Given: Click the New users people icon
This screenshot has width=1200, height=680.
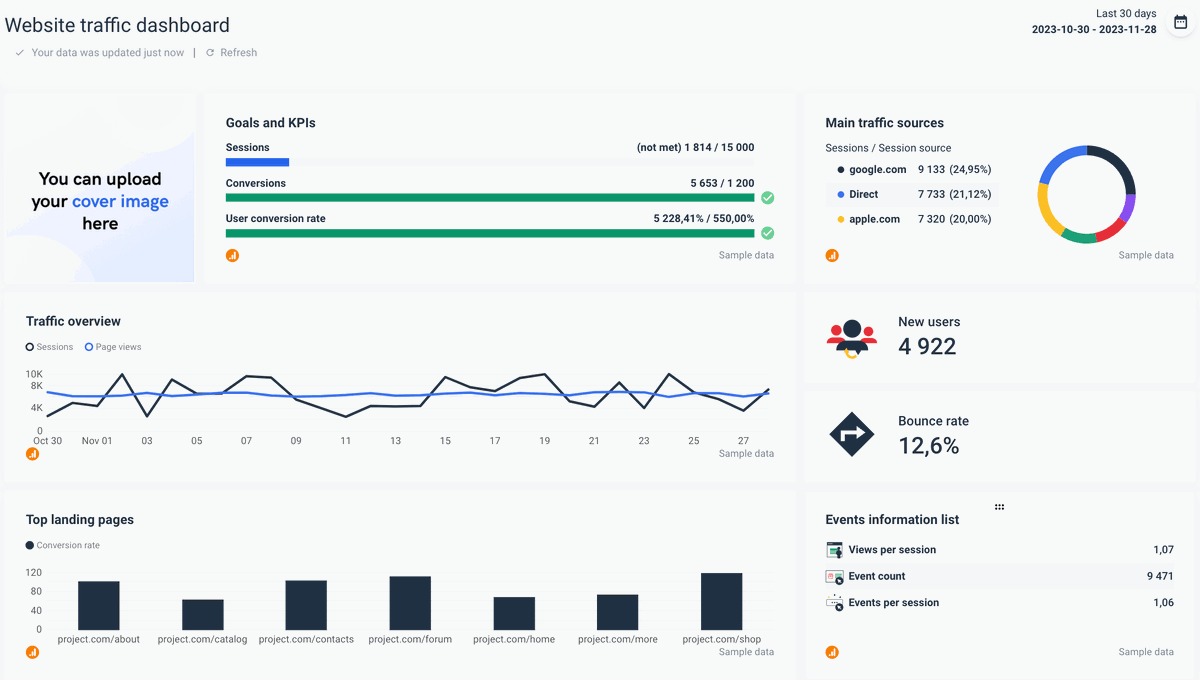Looking at the screenshot, I should (x=852, y=338).
